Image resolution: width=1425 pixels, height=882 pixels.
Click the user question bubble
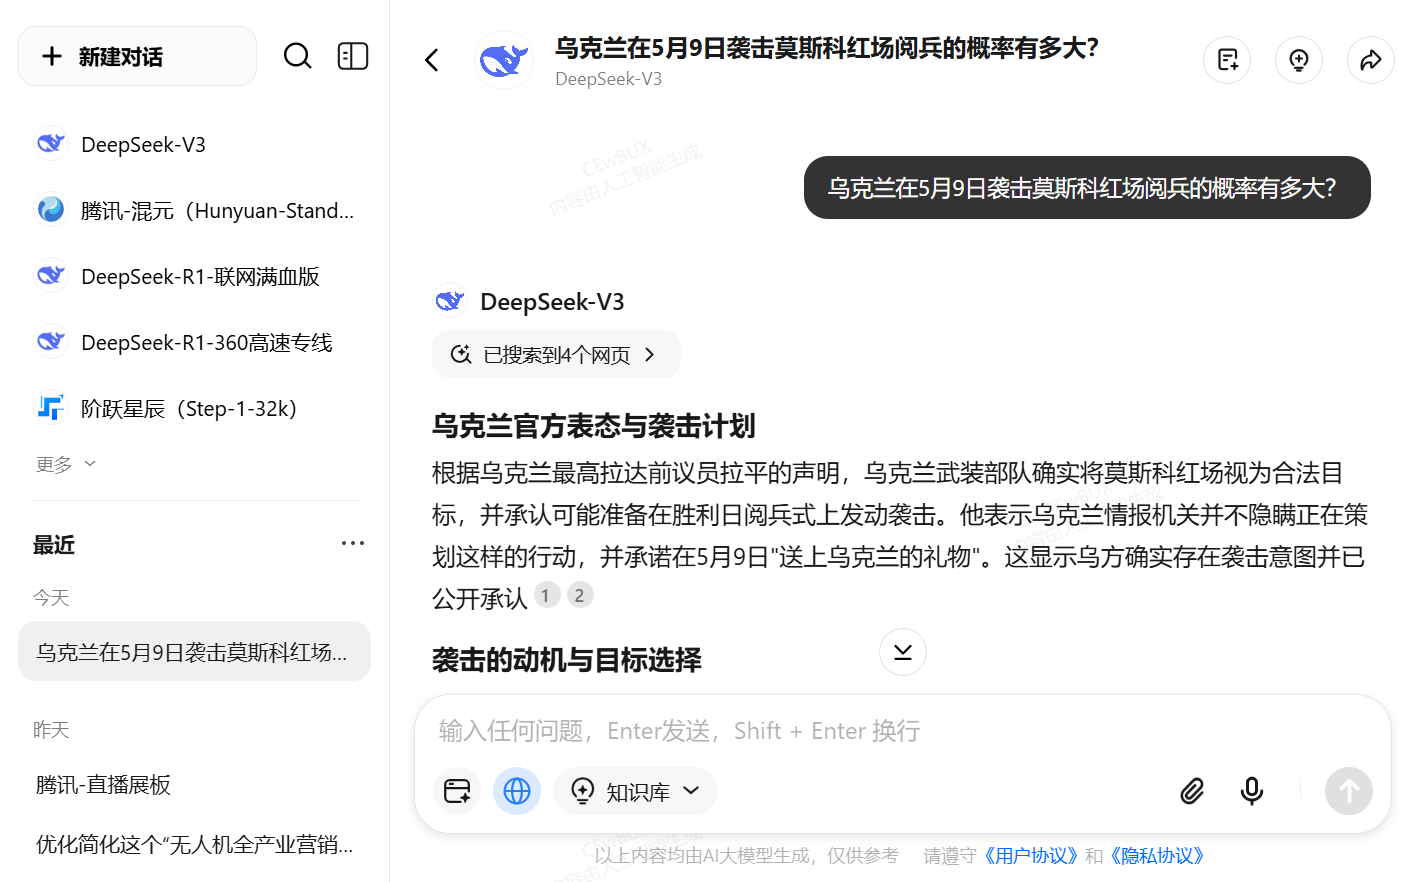(1087, 187)
